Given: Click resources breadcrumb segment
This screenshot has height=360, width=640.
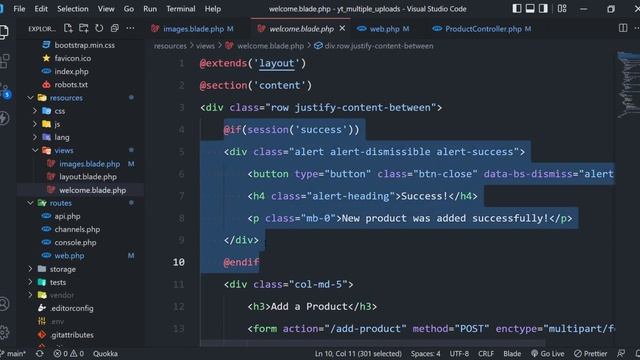Looking at the screenshot, I should [170, 46].
